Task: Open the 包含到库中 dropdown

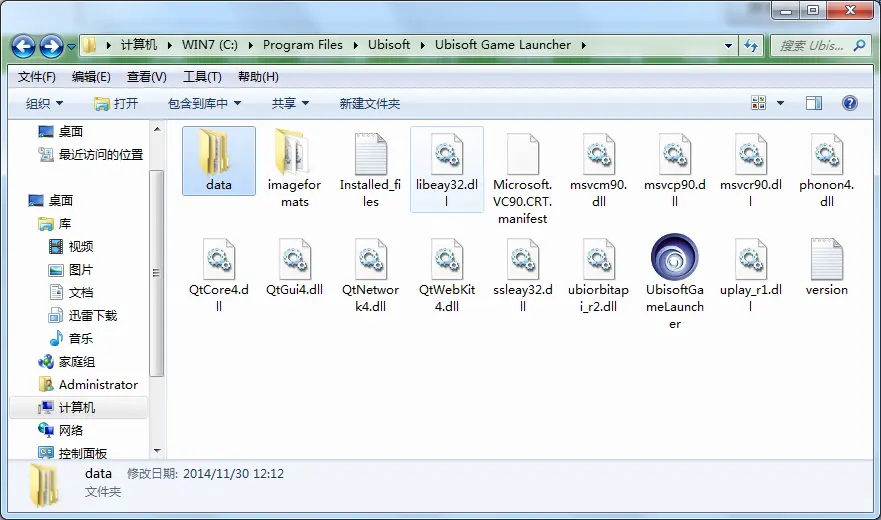Action: click(x=205, y=103)
